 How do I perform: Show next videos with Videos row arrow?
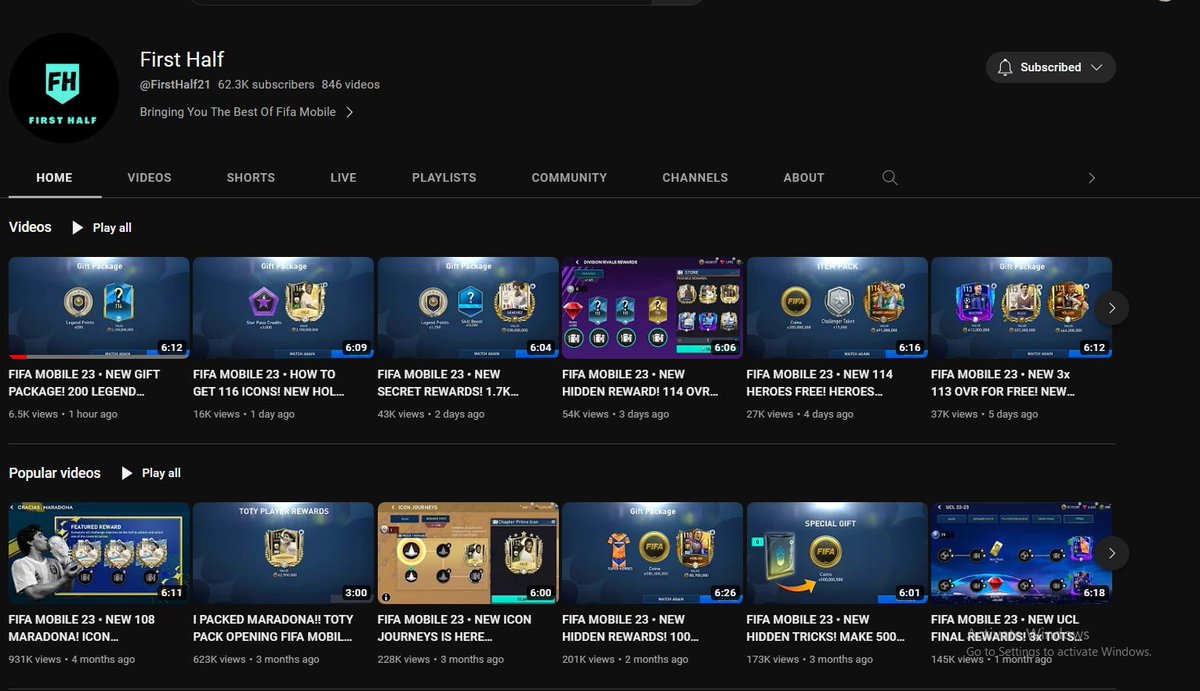(1112, 308)
